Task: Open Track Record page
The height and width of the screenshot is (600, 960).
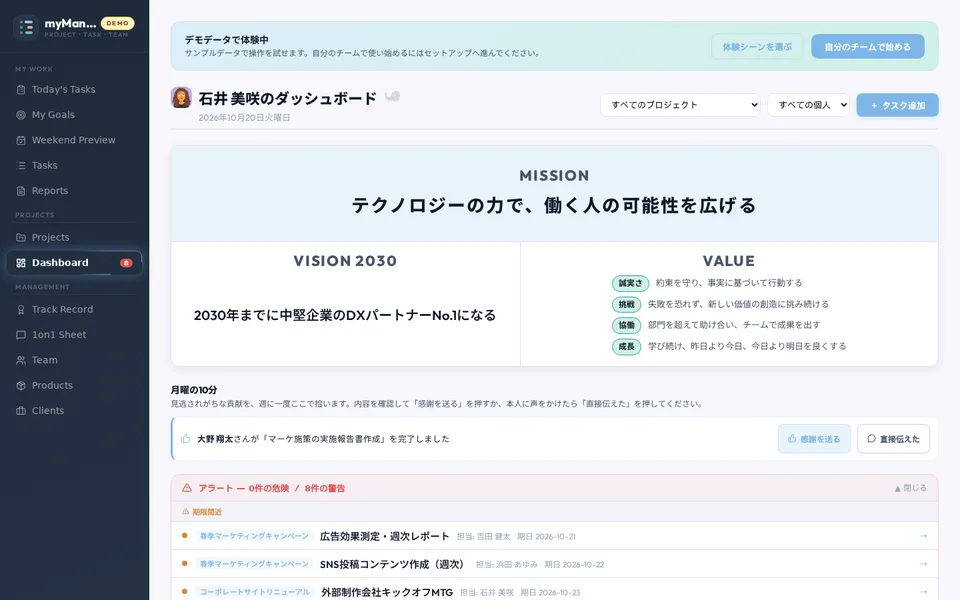Action: [74, 310]
